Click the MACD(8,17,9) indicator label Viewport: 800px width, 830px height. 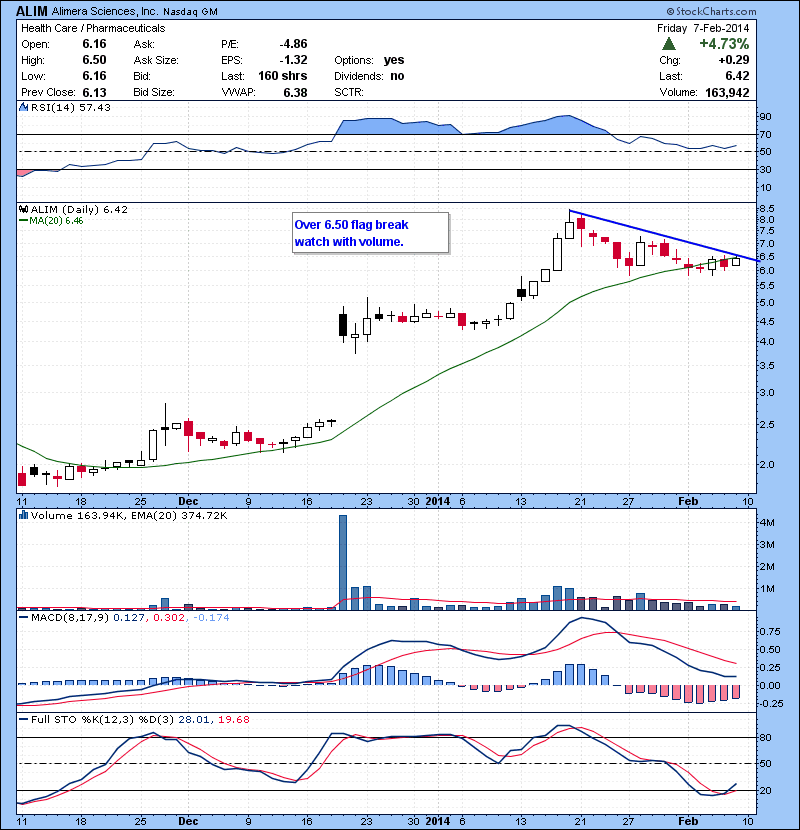(x=70, y=617)
